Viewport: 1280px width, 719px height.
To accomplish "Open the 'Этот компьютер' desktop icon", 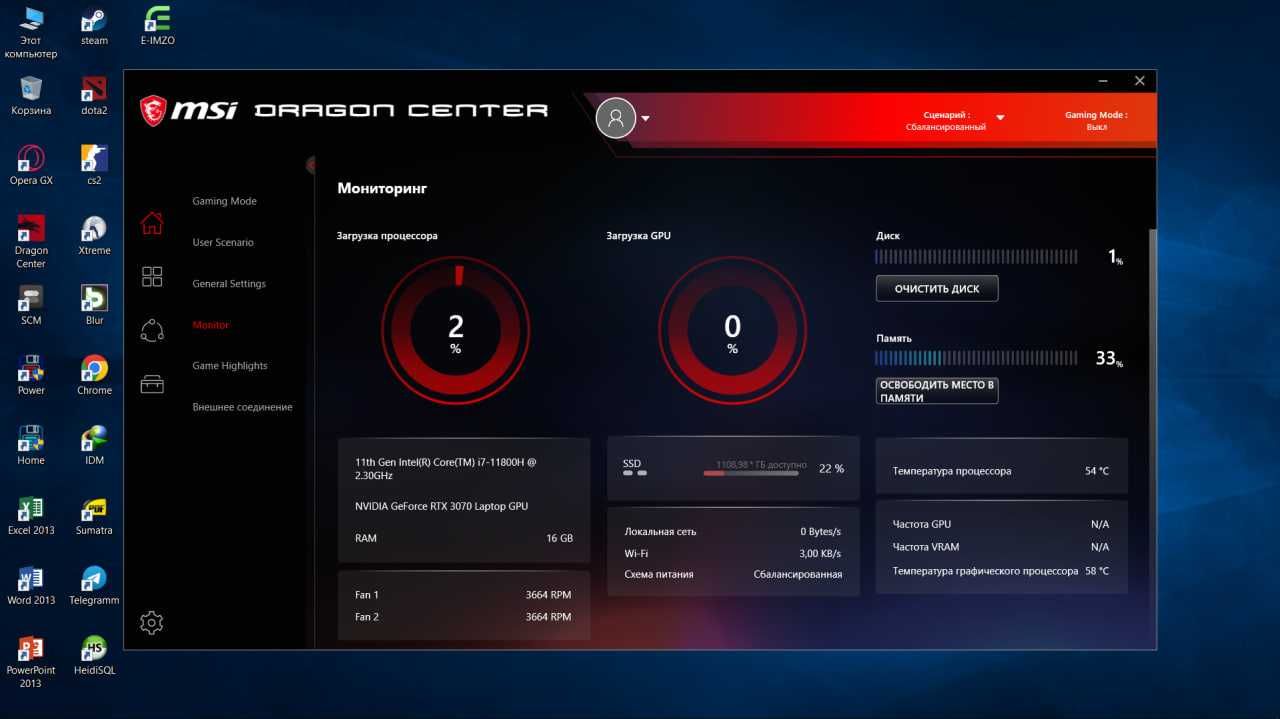I will tap(31, 33).
